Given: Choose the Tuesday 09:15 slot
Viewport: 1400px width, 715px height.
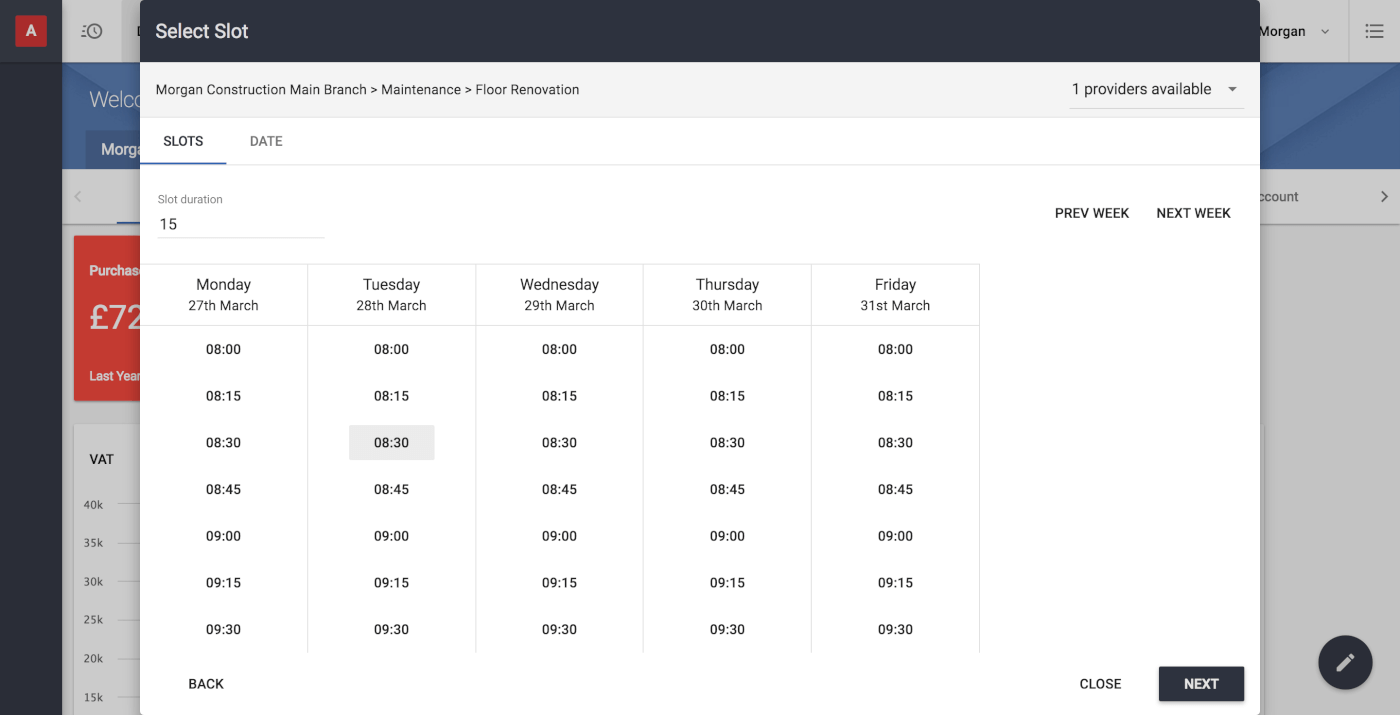Looking at the screenshot, I should tap(392, 583).
